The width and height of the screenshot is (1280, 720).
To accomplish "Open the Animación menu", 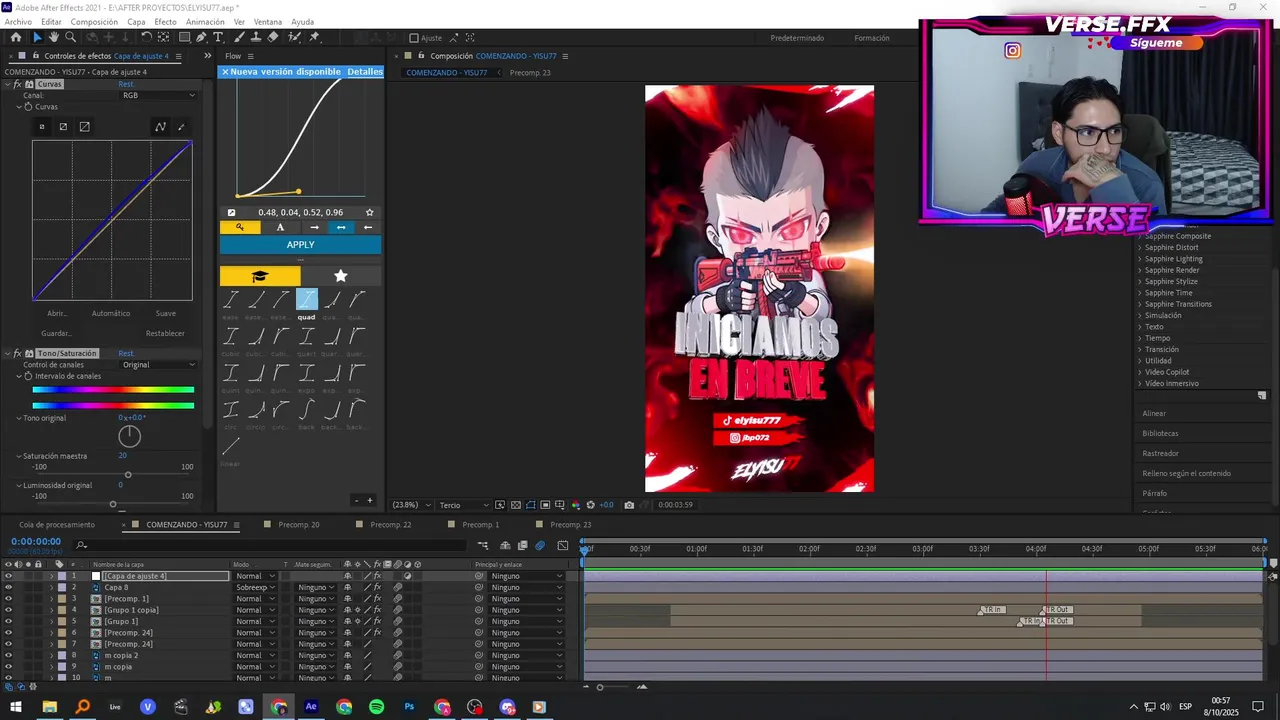I will coord(205,22).
